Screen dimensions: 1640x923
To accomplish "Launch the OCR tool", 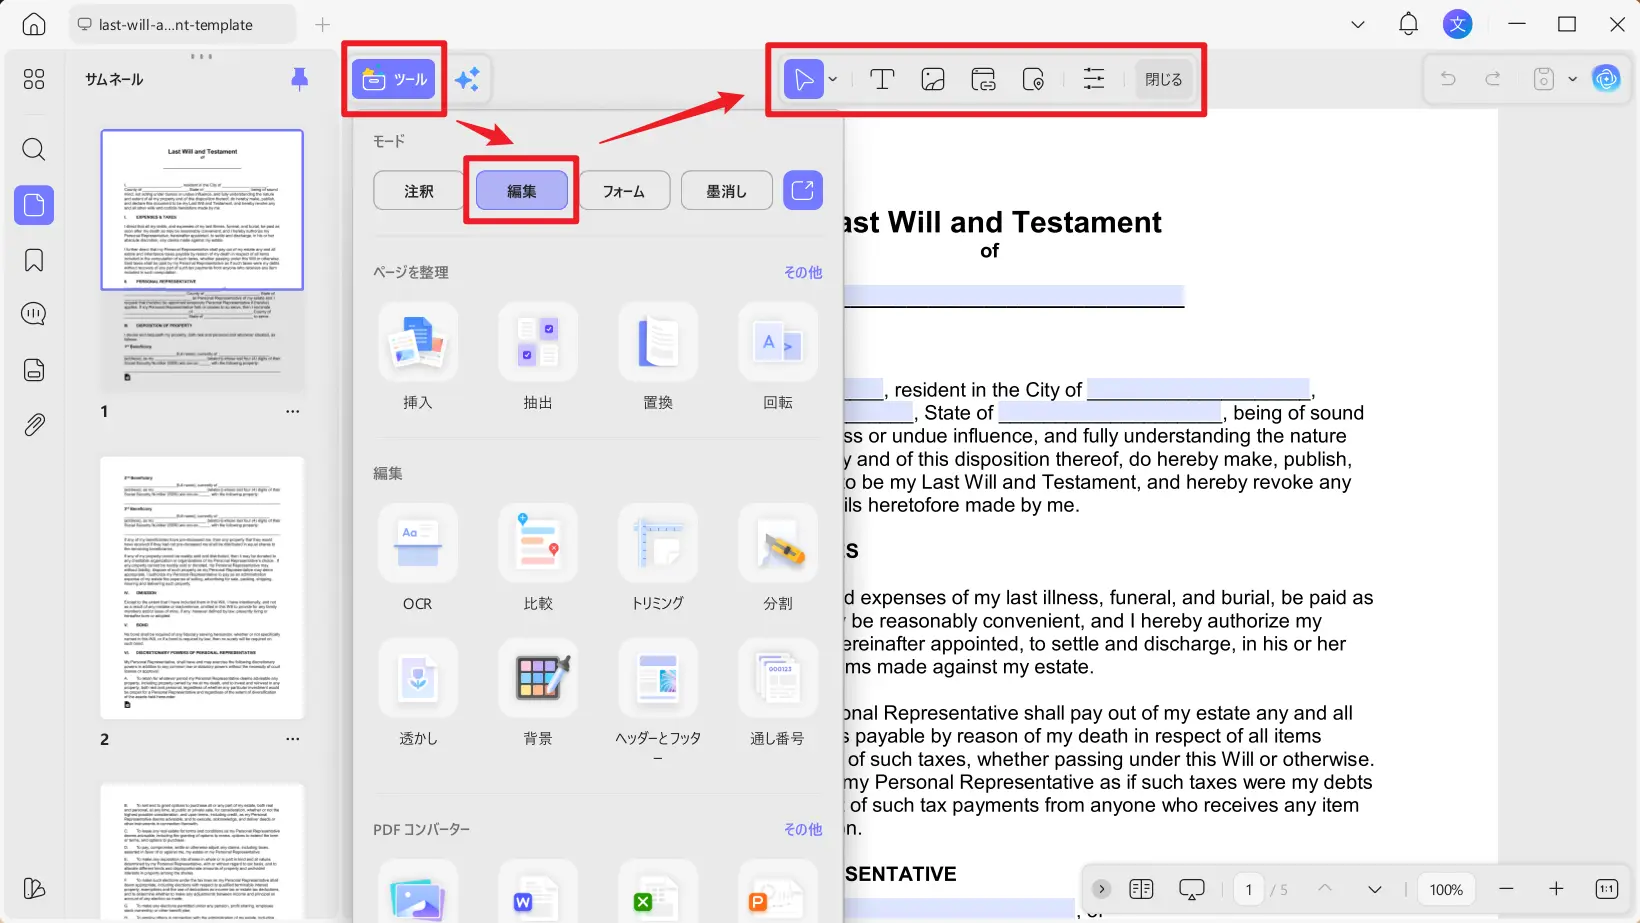I will coord(418,544).
